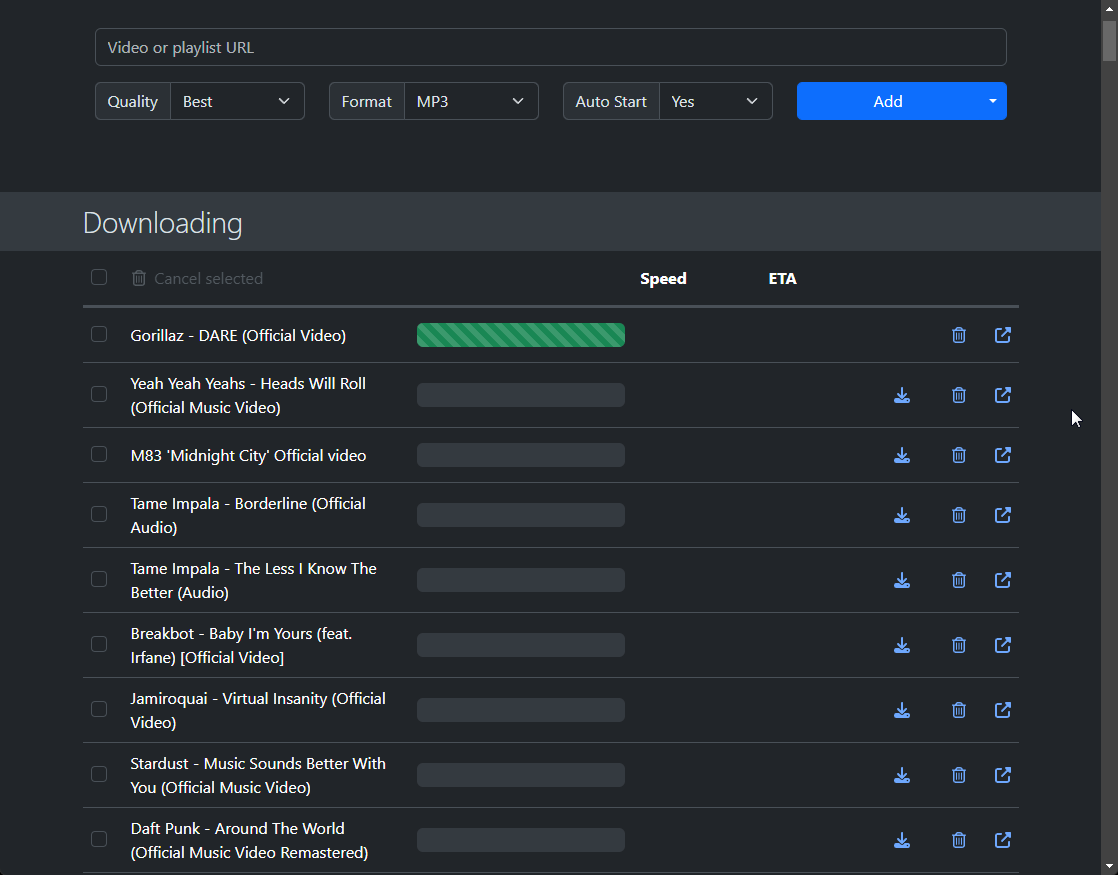Select Tame Impala - Borderline checkbox
Image resolution: width=1118 pixels, height=875 pixels.
(x=99, y=513)
